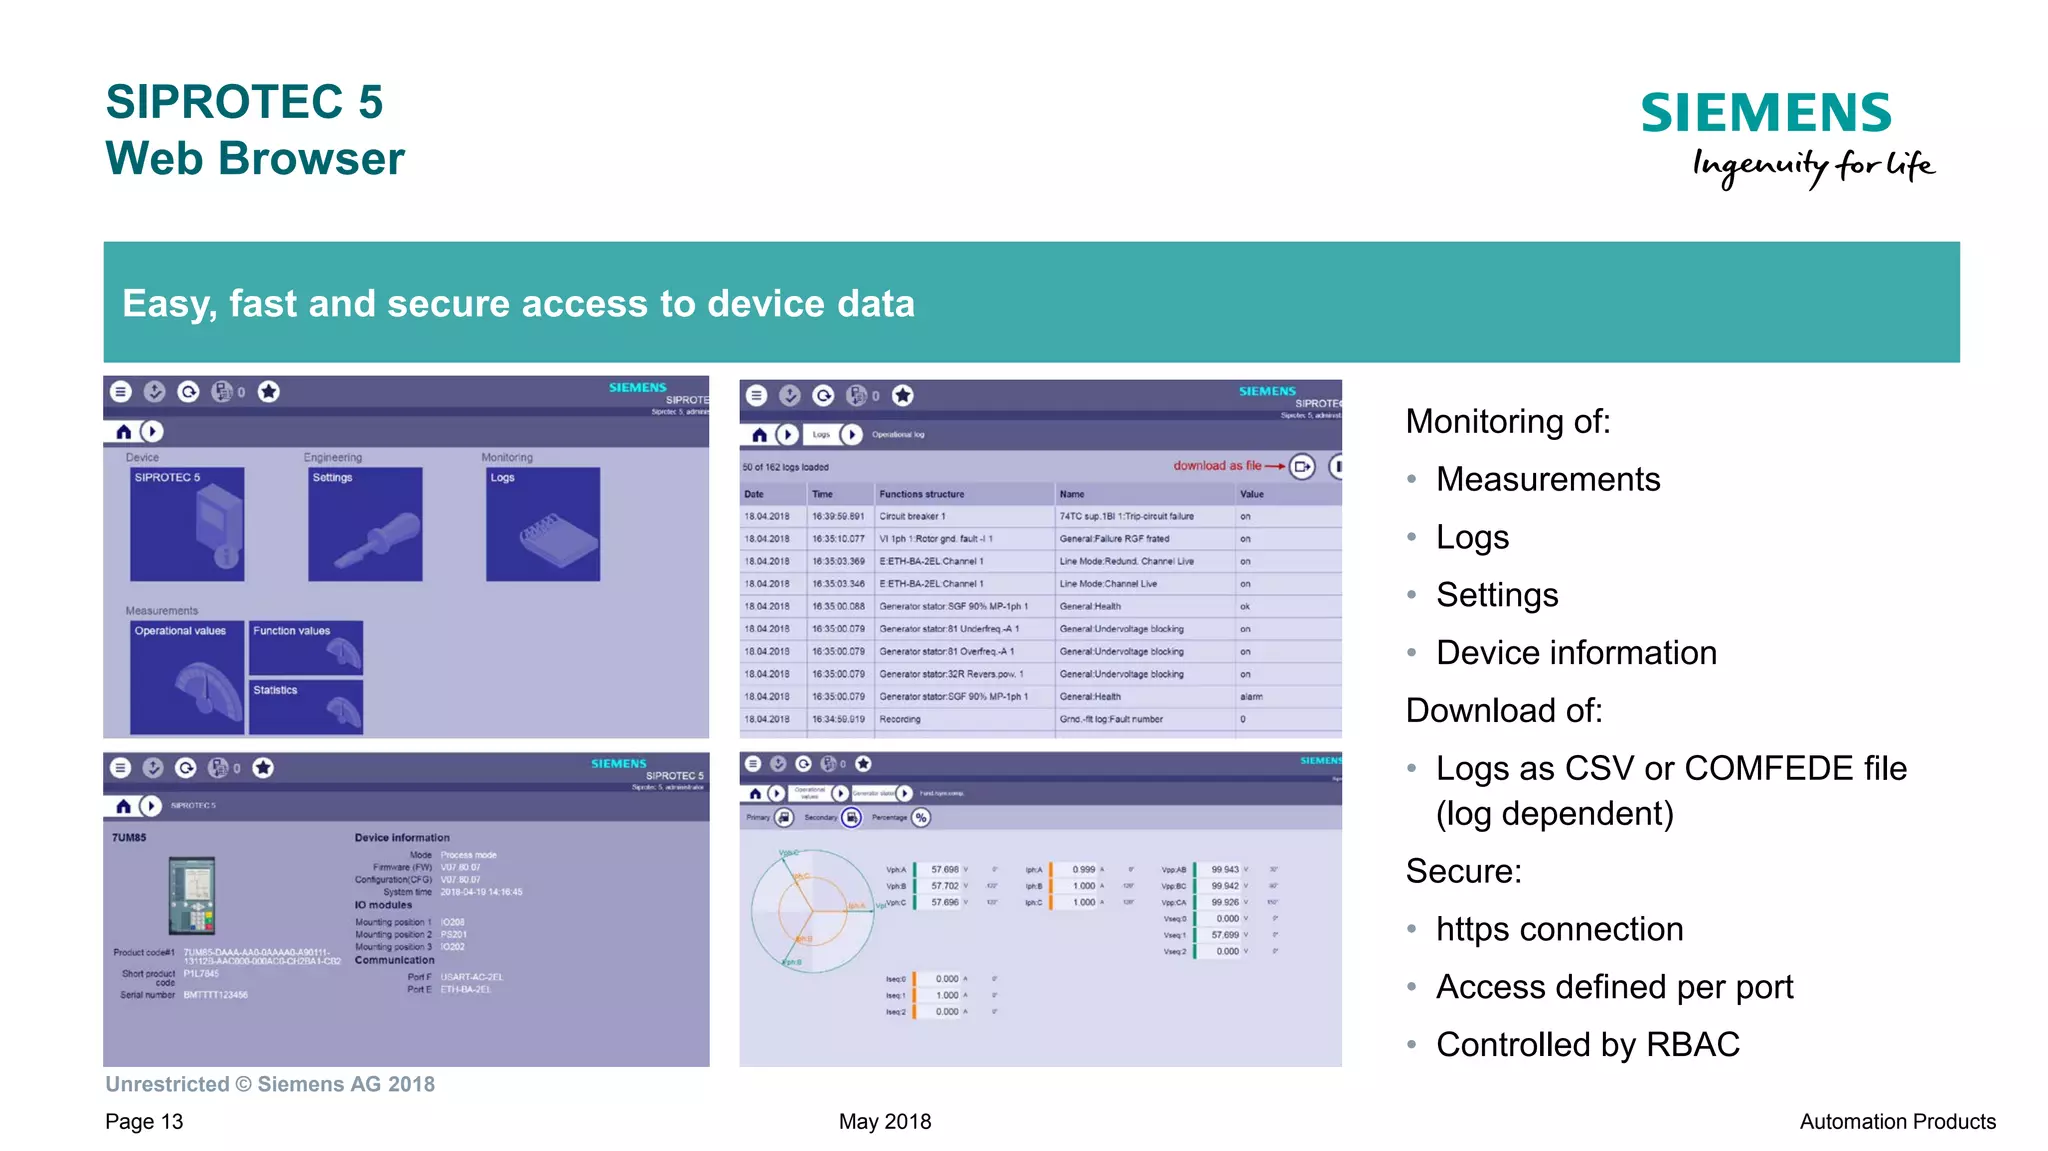Open the SIPROTEC 5 device tile
This screenshot has height=1151, width=2048.
(x=187, y=524)
